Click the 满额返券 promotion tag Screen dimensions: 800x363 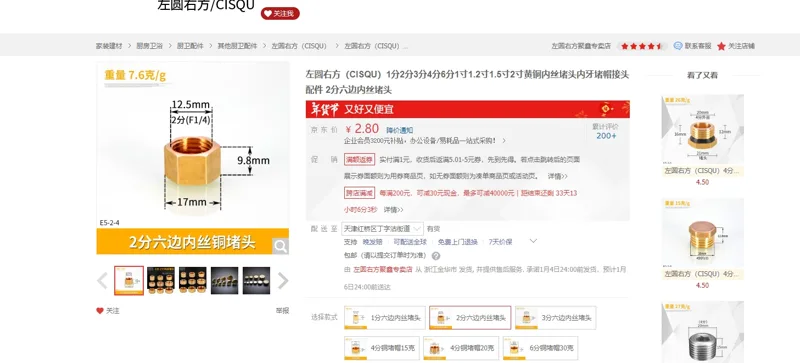tap(359, 159)
